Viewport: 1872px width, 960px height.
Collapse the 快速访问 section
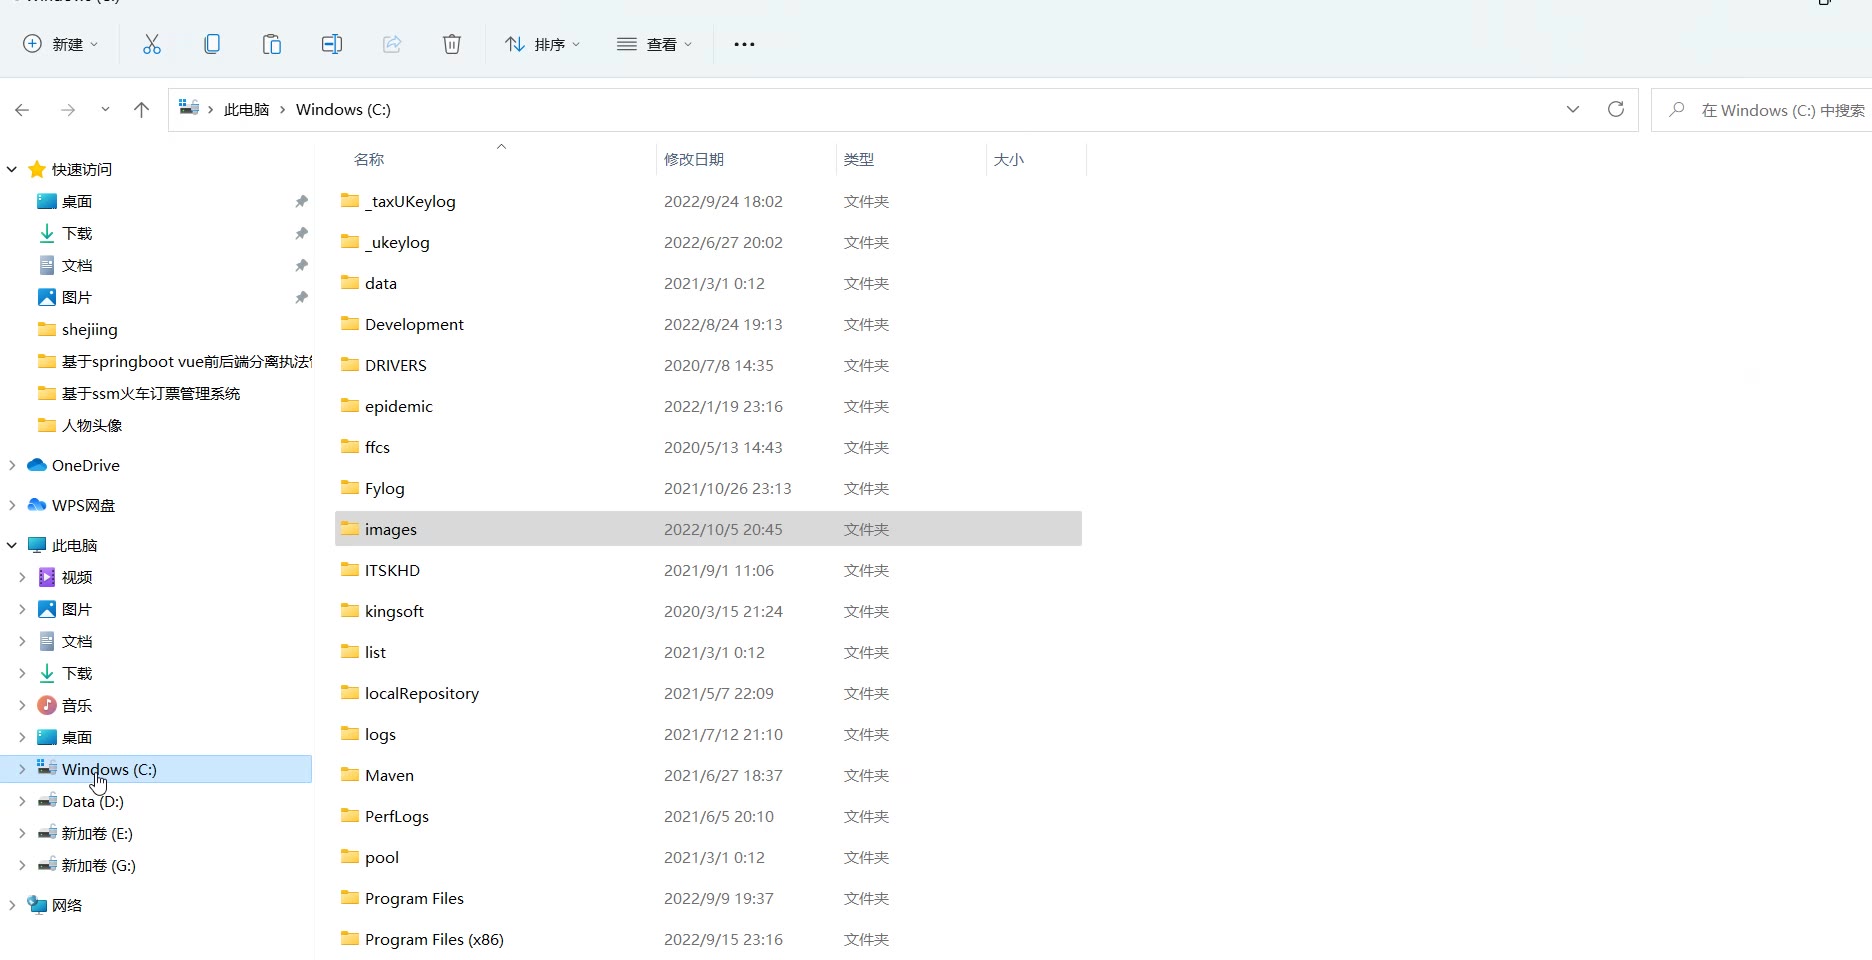coord(12,169)
